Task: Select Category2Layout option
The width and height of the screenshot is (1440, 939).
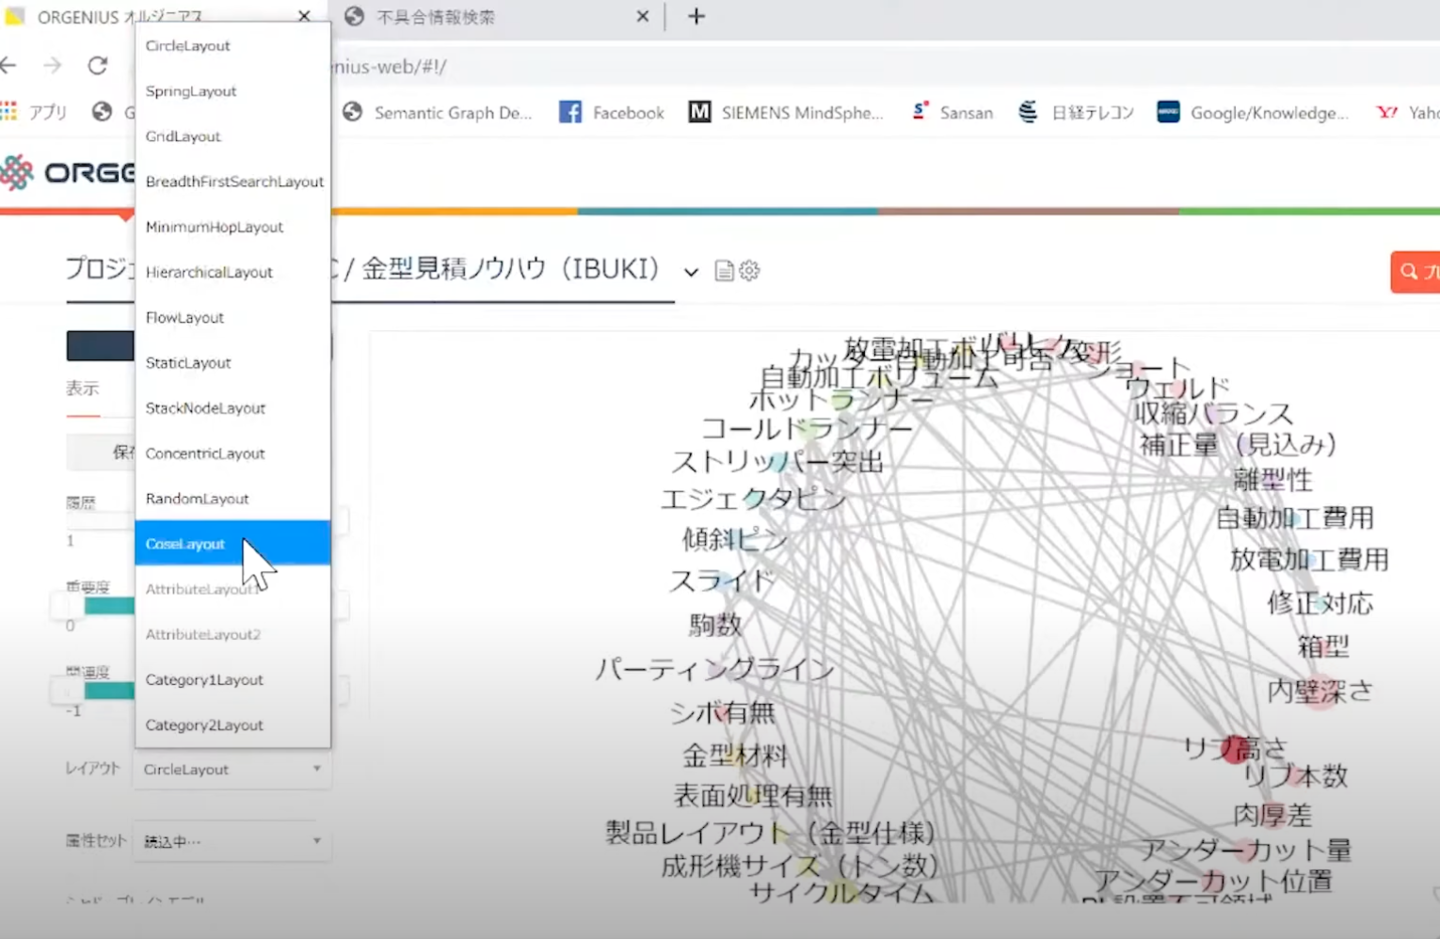Action: [x=233, y=725]
